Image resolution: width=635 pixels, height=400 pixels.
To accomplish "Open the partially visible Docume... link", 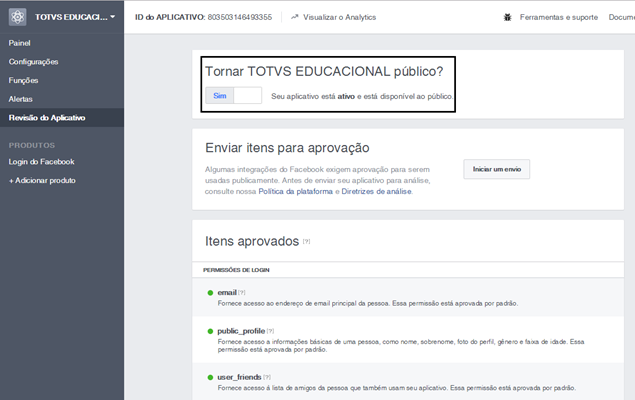I will [x=622, y=17].
